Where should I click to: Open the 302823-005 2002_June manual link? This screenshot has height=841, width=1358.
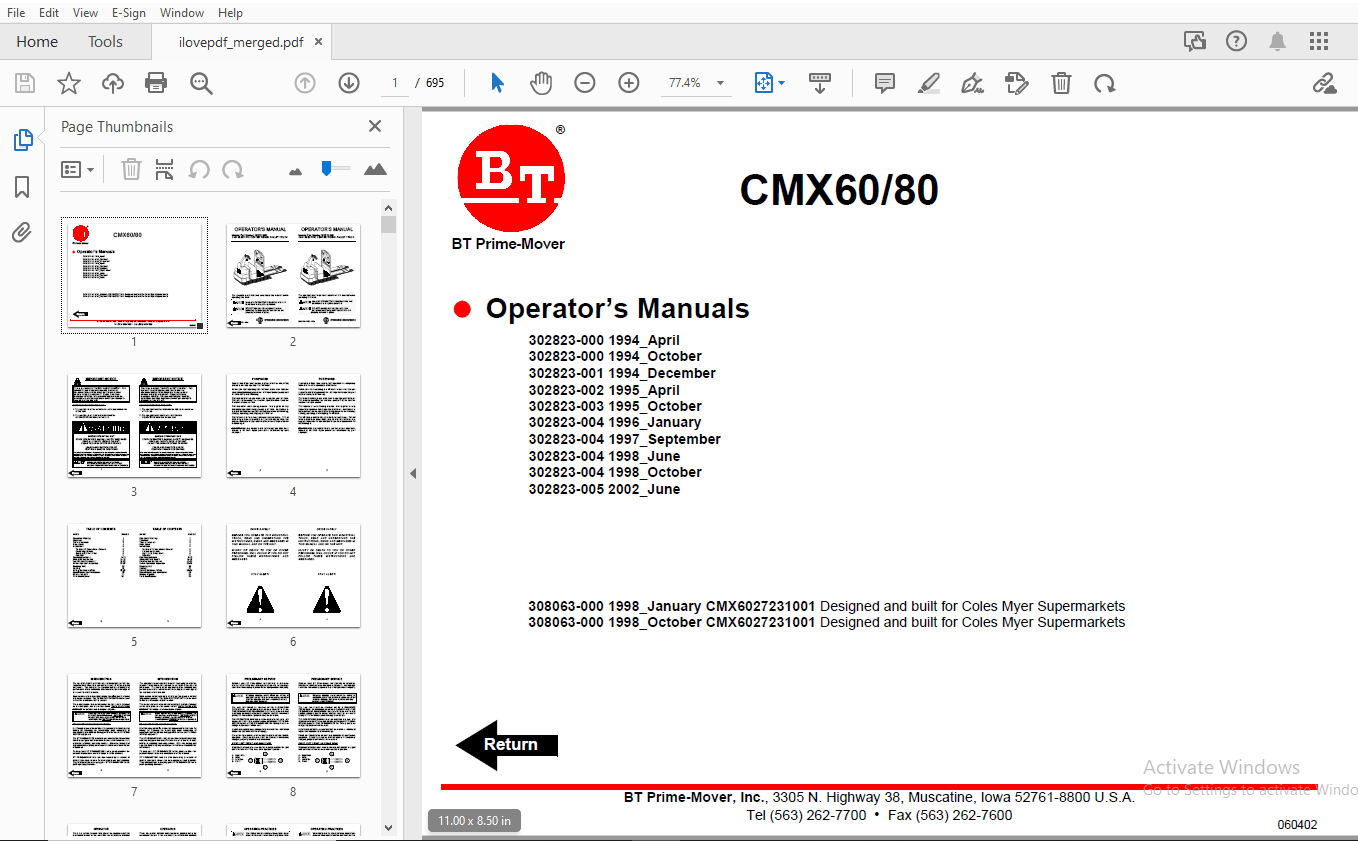[604, 489]
